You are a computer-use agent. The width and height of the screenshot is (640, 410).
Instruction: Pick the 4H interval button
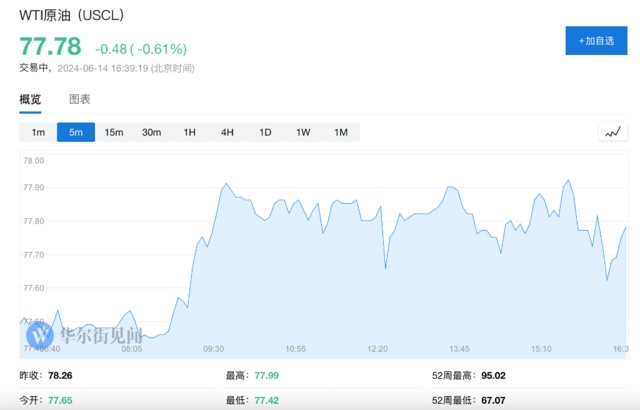coord(227,133)
